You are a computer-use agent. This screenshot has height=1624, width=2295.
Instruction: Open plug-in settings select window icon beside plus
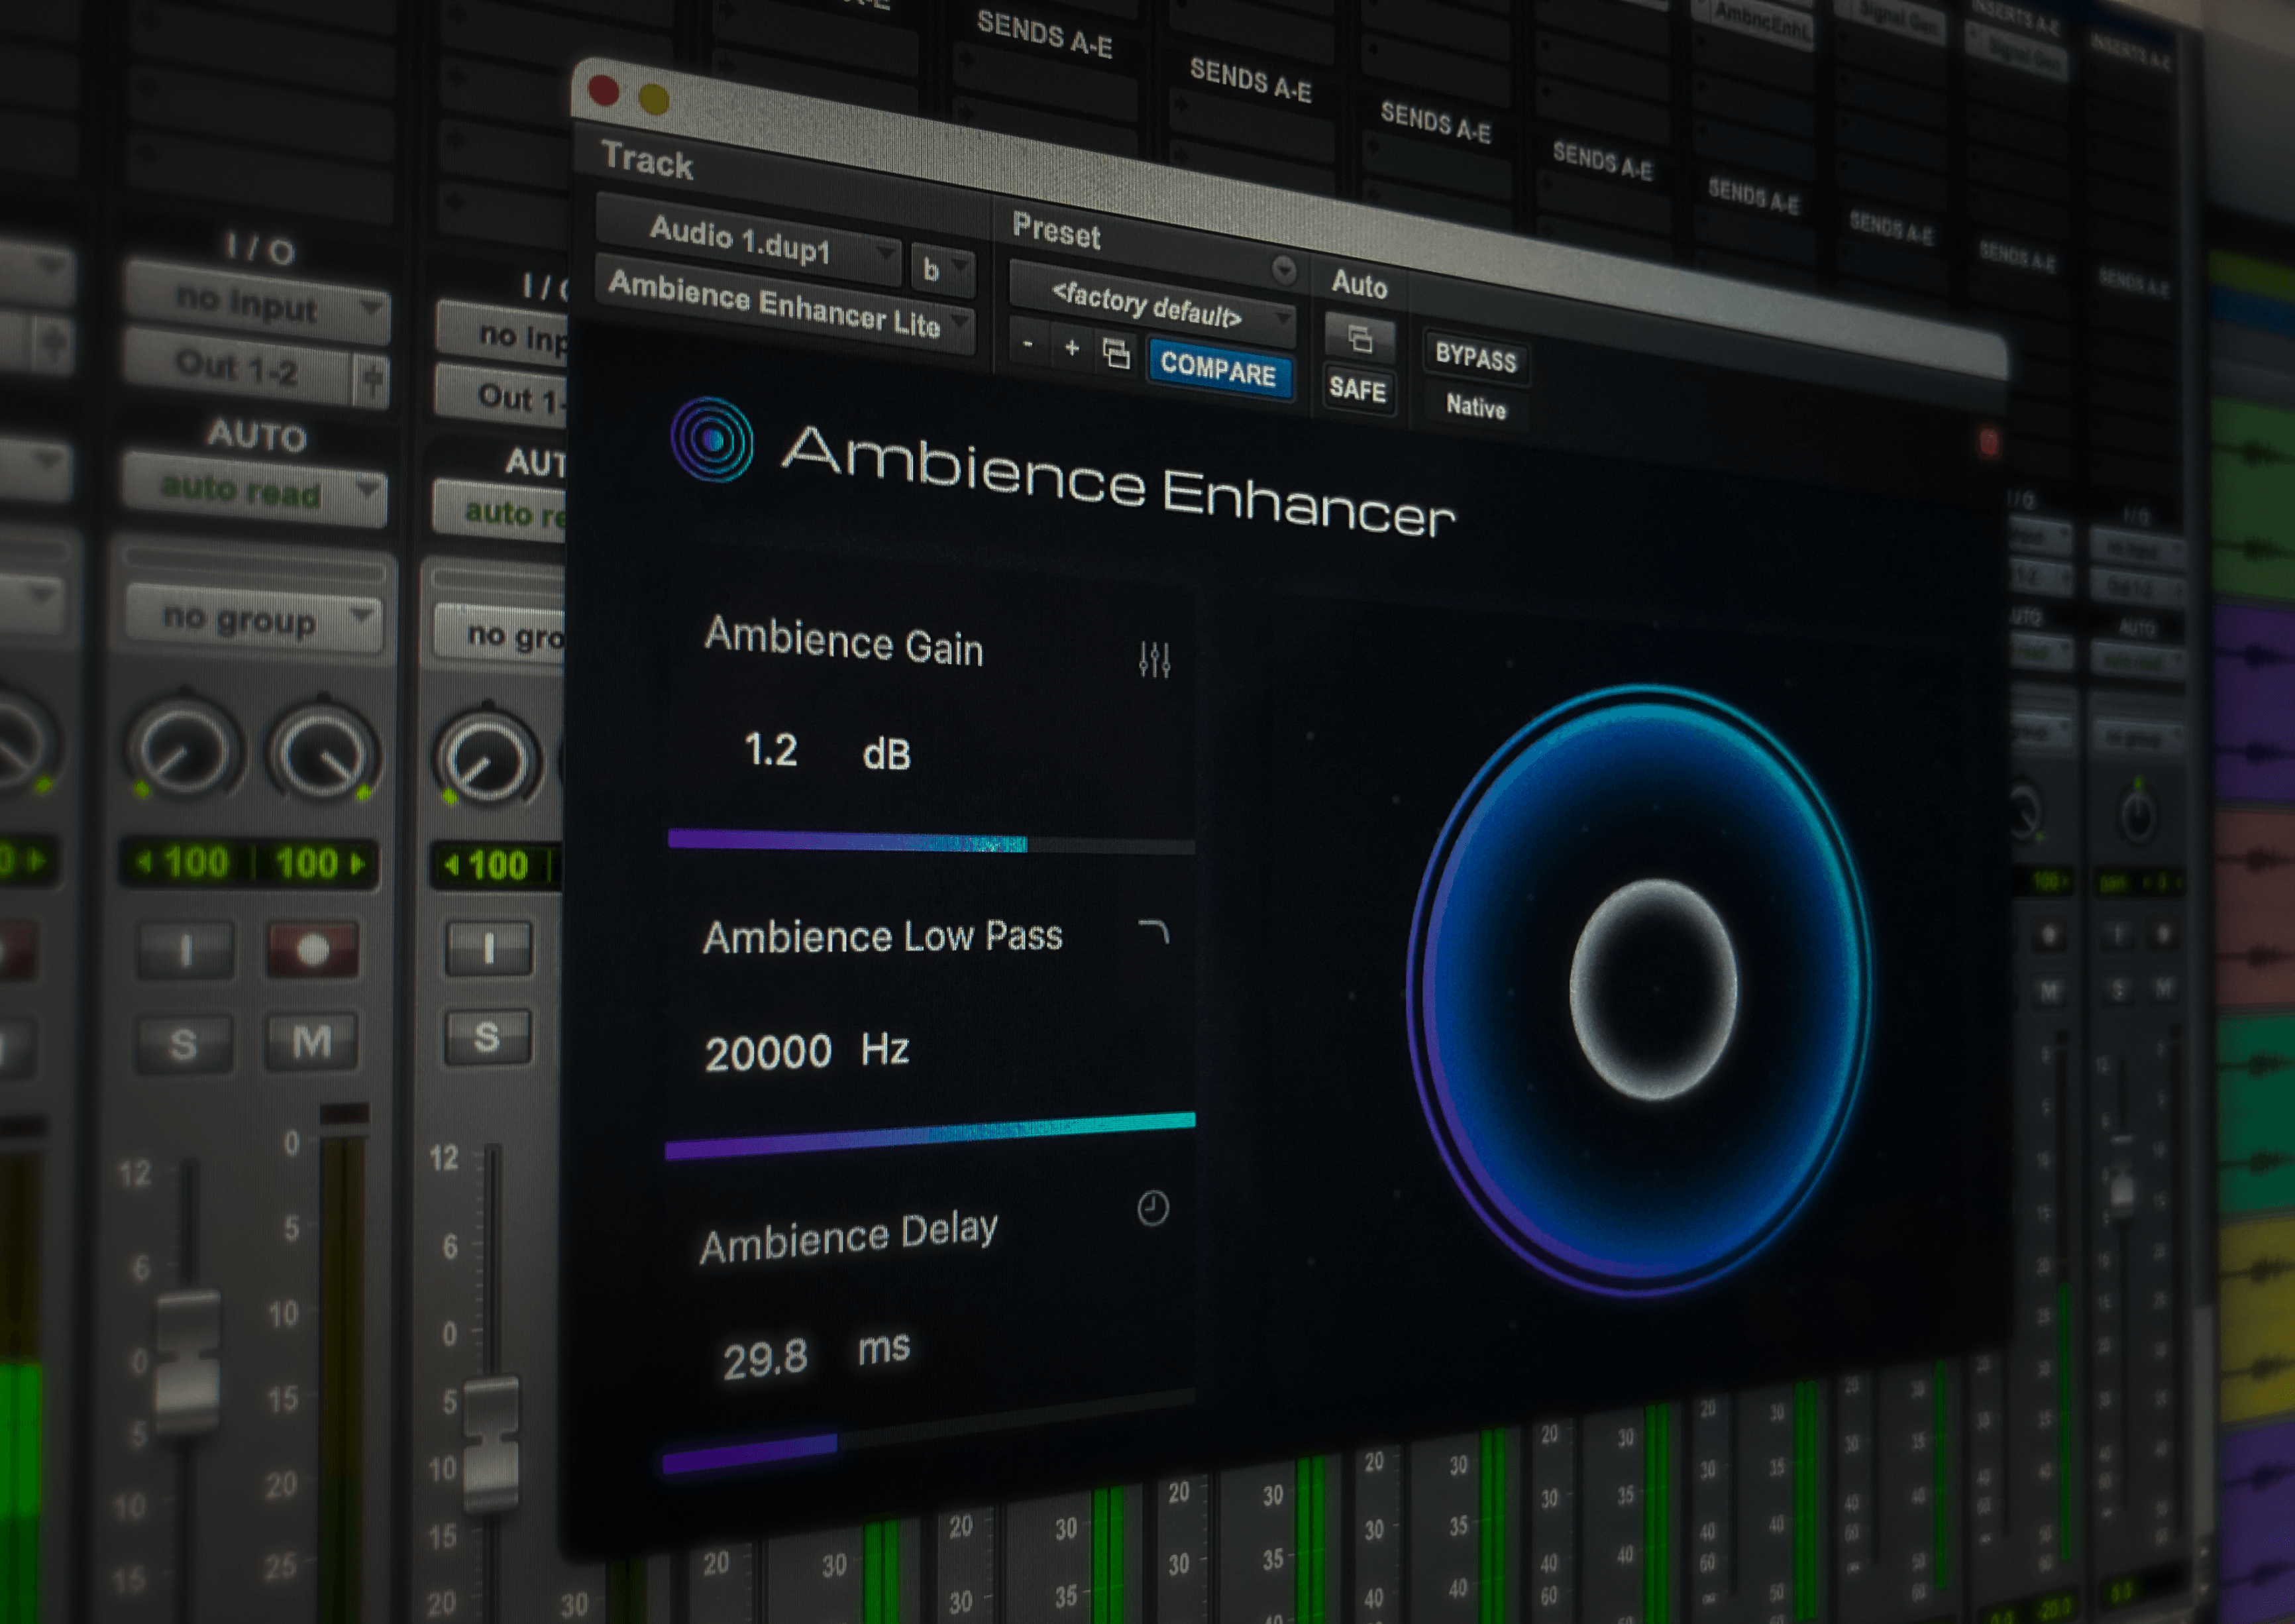pyautogui.click(x=1116, y=353)
